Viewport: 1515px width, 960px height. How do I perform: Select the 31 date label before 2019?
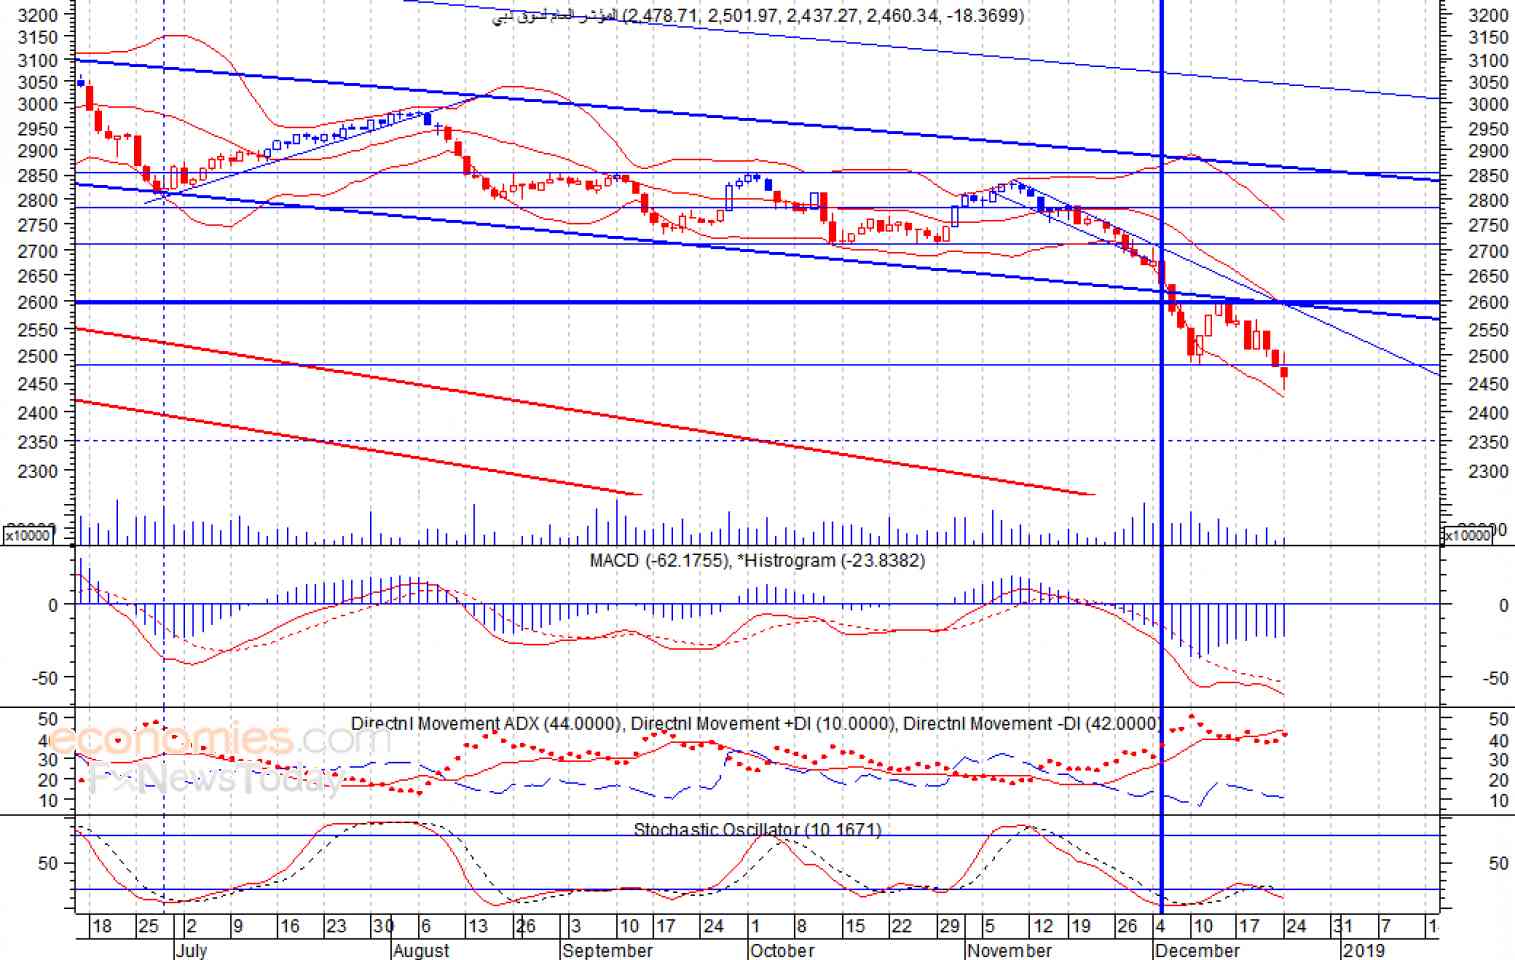point(1344,926)
